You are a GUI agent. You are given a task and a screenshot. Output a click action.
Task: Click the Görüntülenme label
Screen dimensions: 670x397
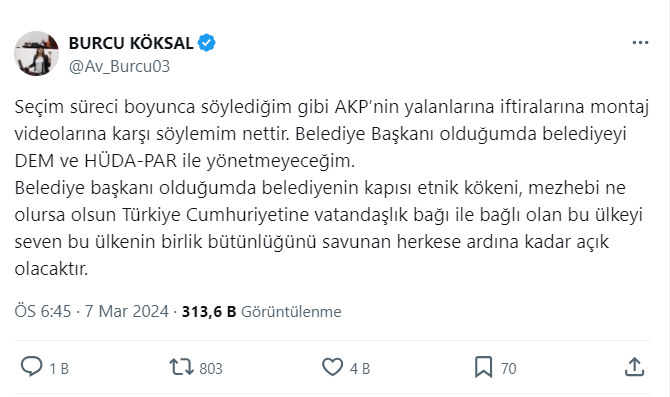[291, 312]
